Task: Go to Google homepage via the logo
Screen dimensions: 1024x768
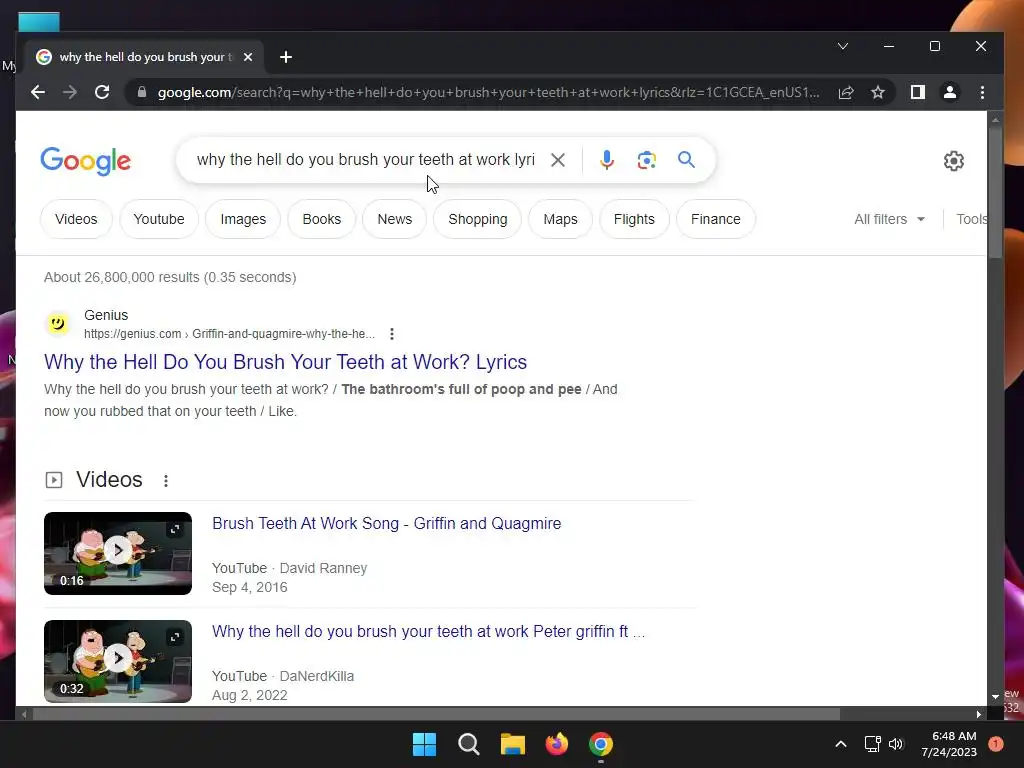Action: point(86,161)
